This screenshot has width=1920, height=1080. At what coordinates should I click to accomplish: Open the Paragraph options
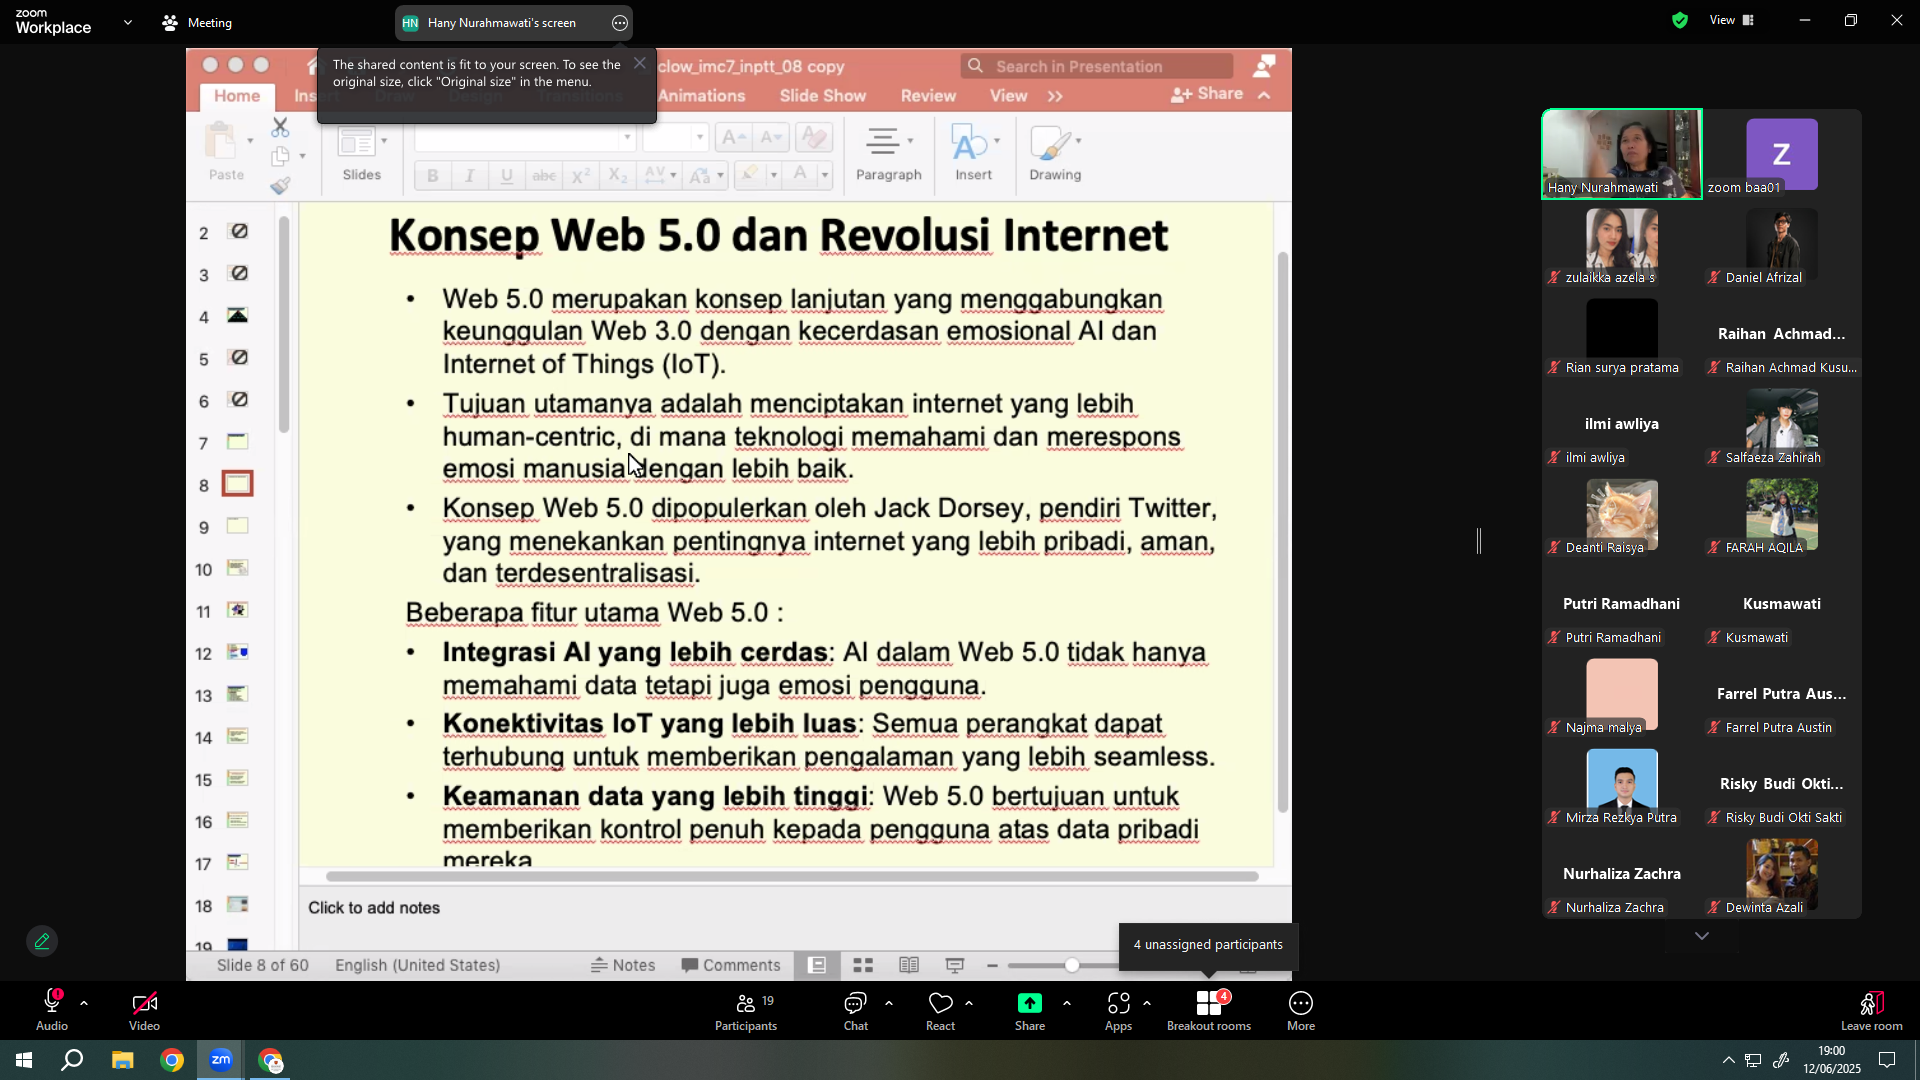click(x=888, y=153)
